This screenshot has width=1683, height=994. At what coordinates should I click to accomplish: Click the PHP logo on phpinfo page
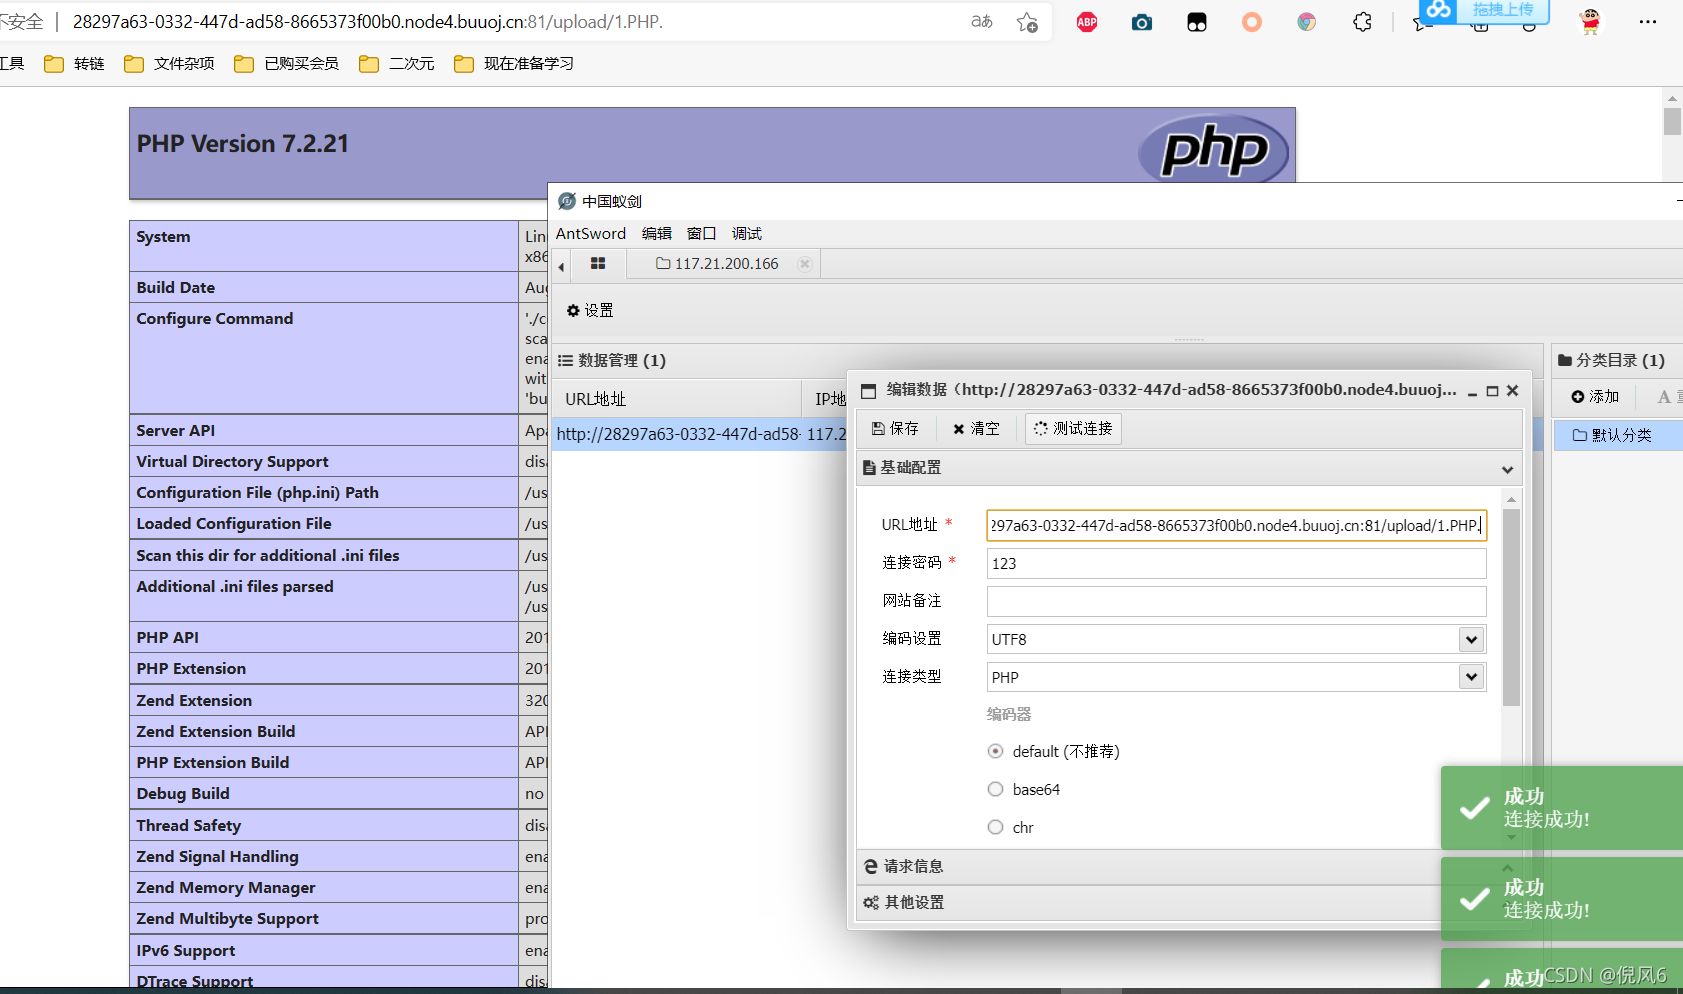1214,150
